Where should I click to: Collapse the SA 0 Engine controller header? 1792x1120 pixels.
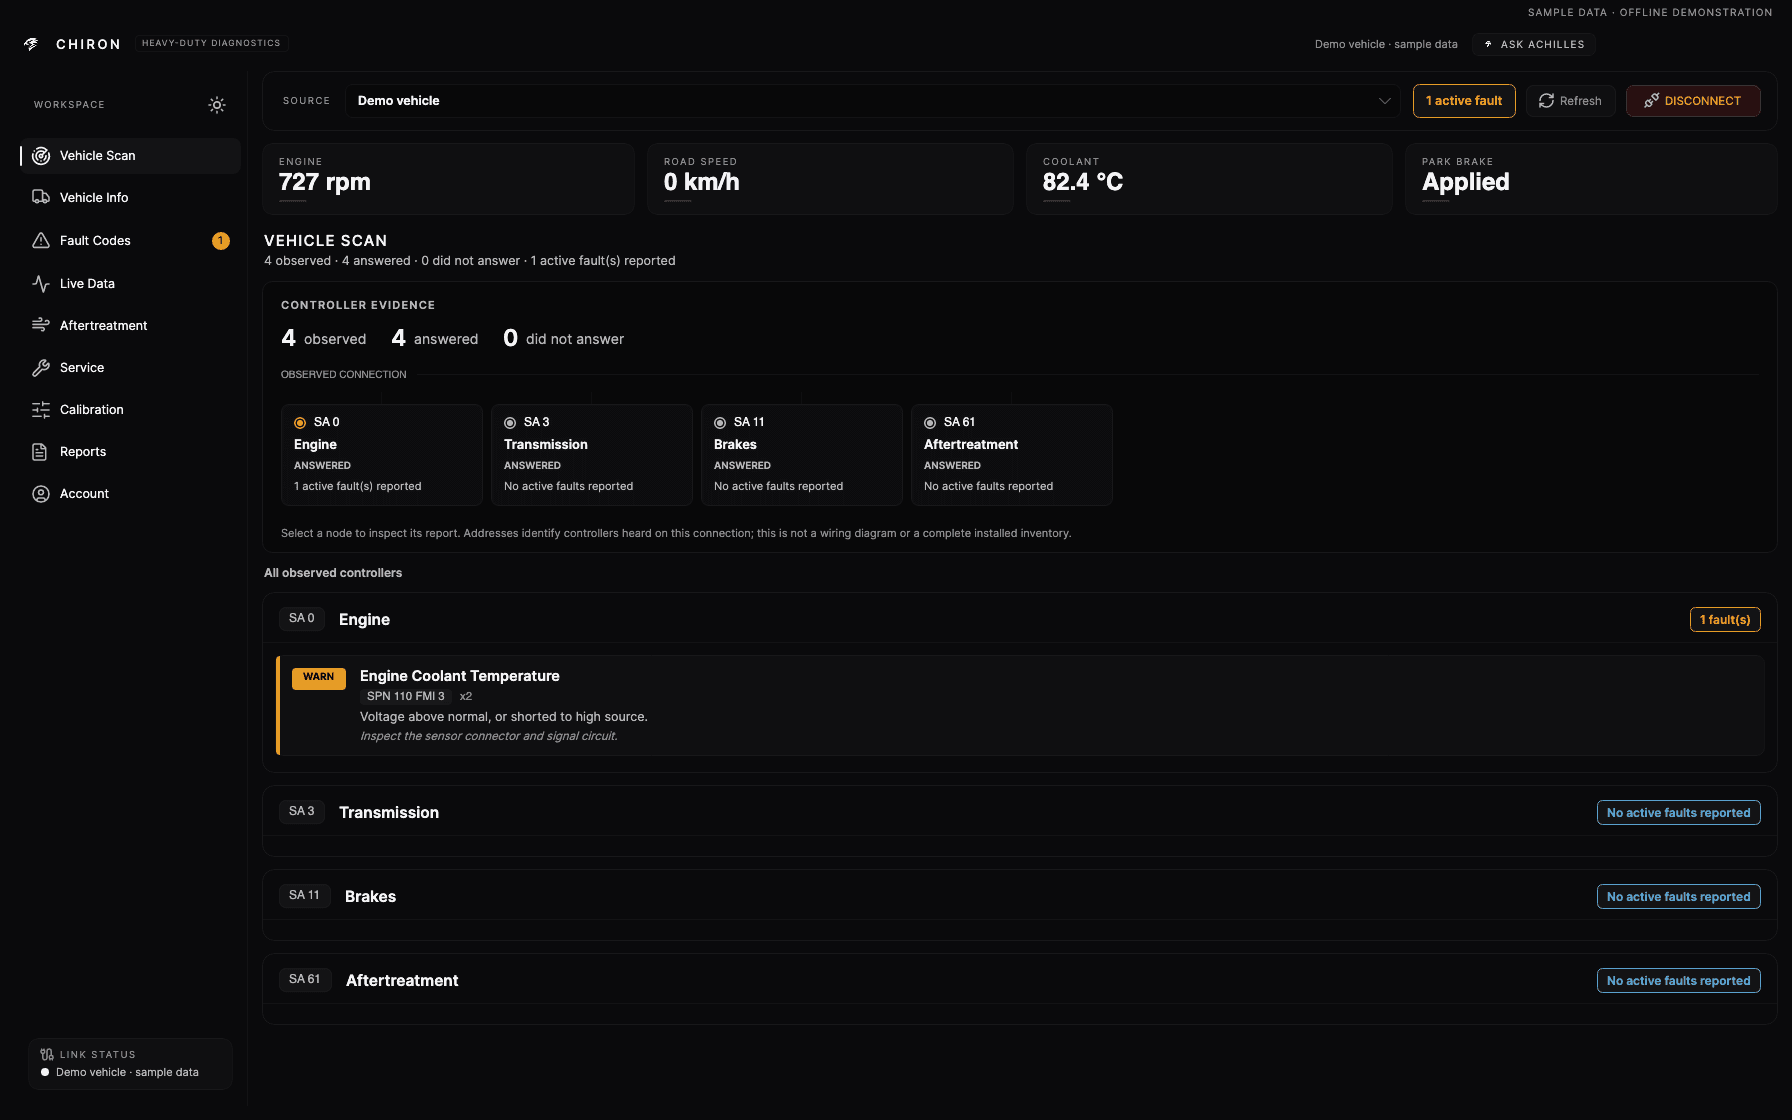tap(1019, 619)
